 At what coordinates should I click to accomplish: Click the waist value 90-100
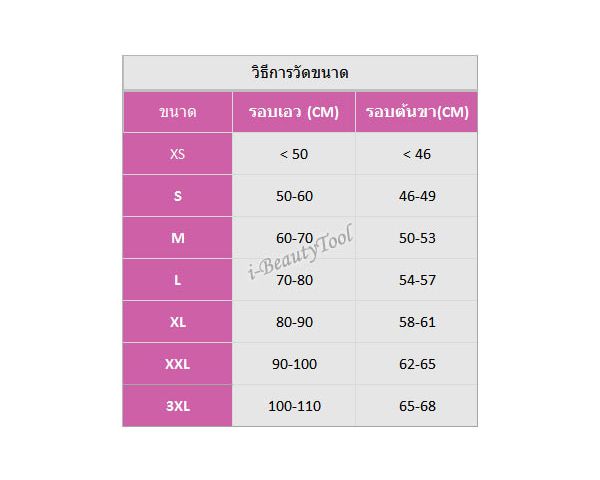[x=294, y=364]
